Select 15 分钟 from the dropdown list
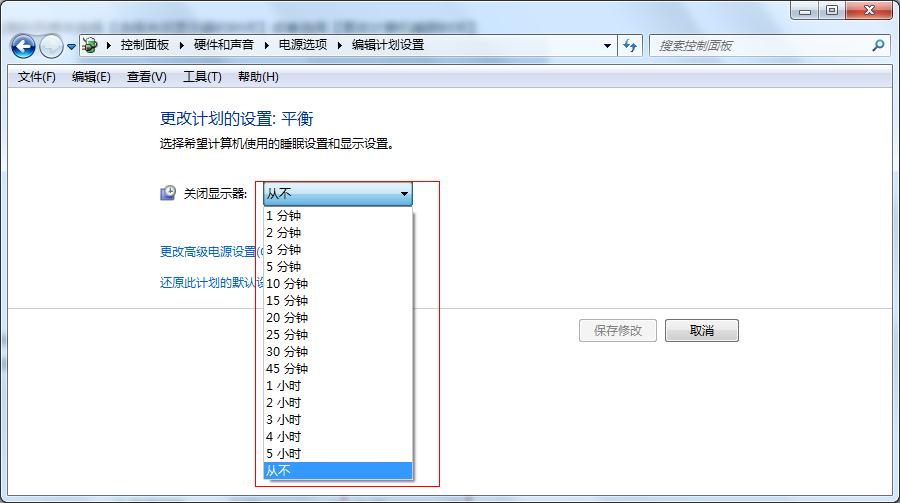900x503 pixels. point(338,301)
